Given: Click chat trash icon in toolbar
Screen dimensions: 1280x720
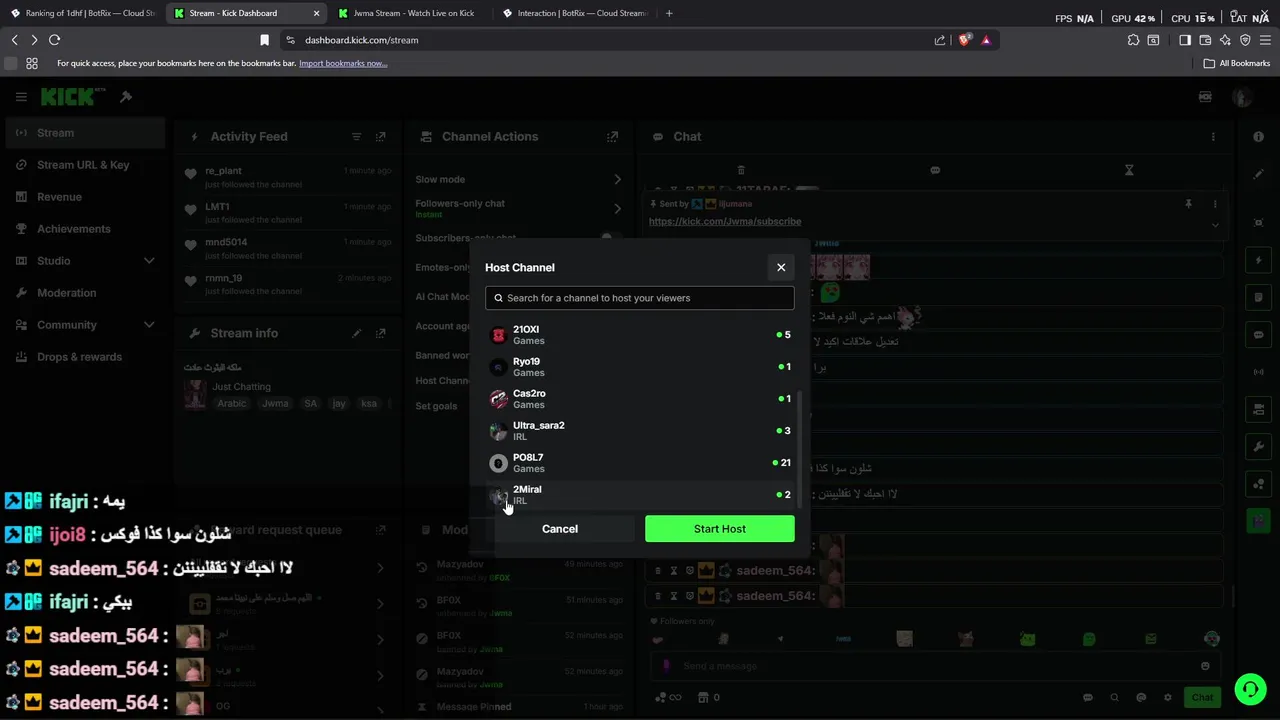Looking at the screenshot, I should [x=741, y=170].
